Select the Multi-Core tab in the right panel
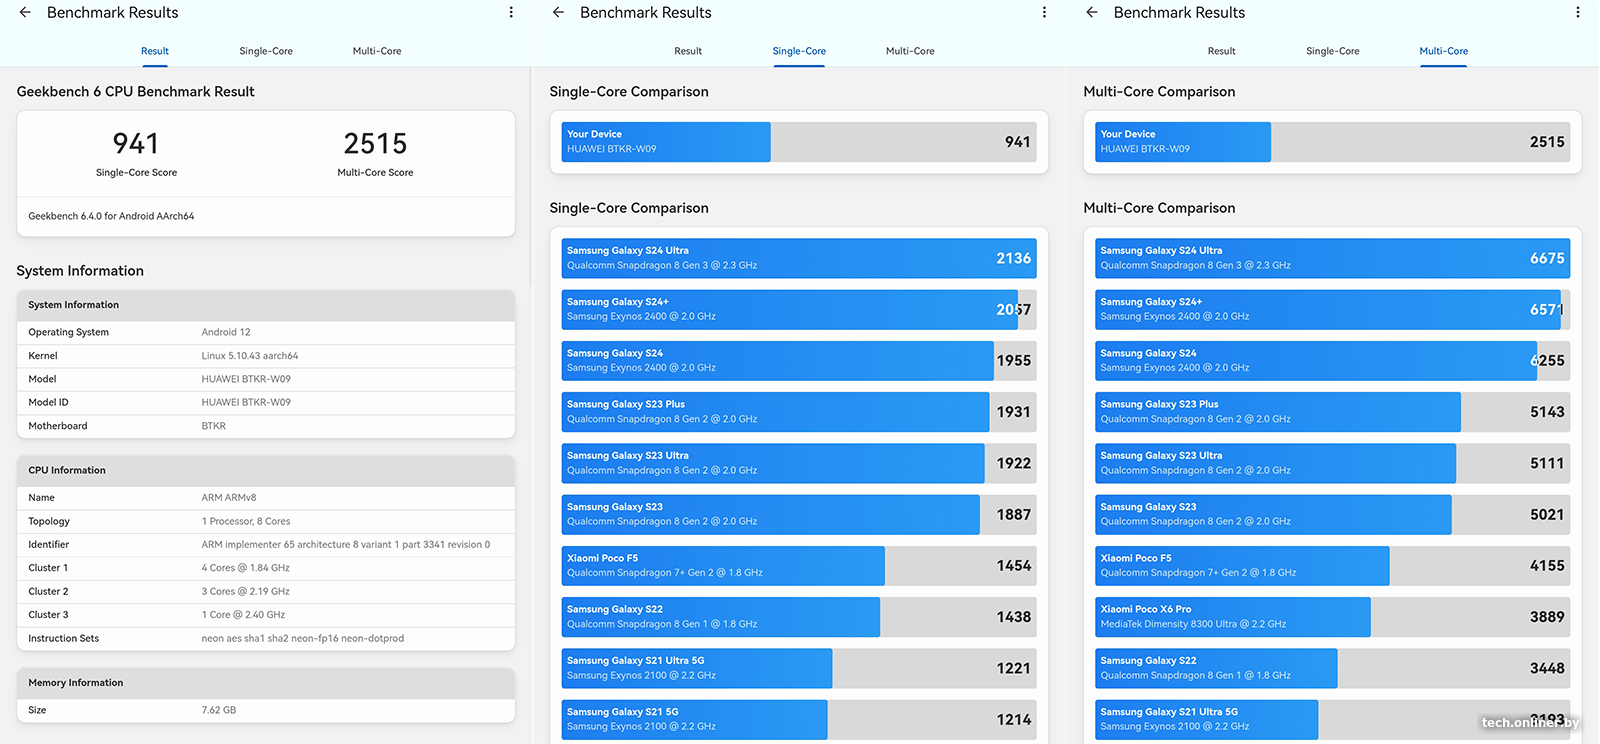Viewport: 1600px width, 744px height. 1444,51
